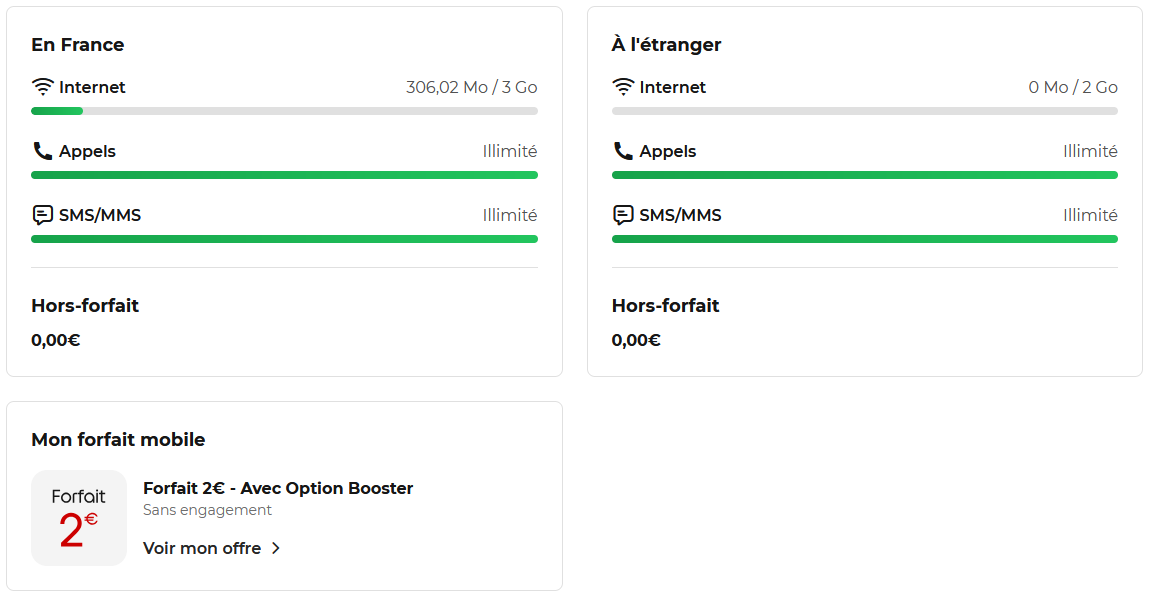Click the SMS/MMS chat icon in France card

pyautogui.click(x=43, y=215)
